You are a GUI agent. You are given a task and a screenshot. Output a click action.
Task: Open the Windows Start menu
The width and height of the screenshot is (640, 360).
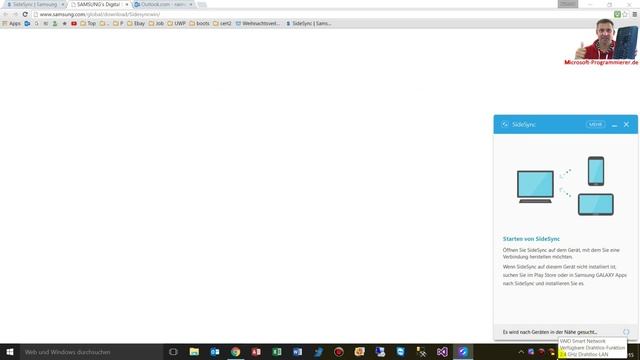pos(10,352)
